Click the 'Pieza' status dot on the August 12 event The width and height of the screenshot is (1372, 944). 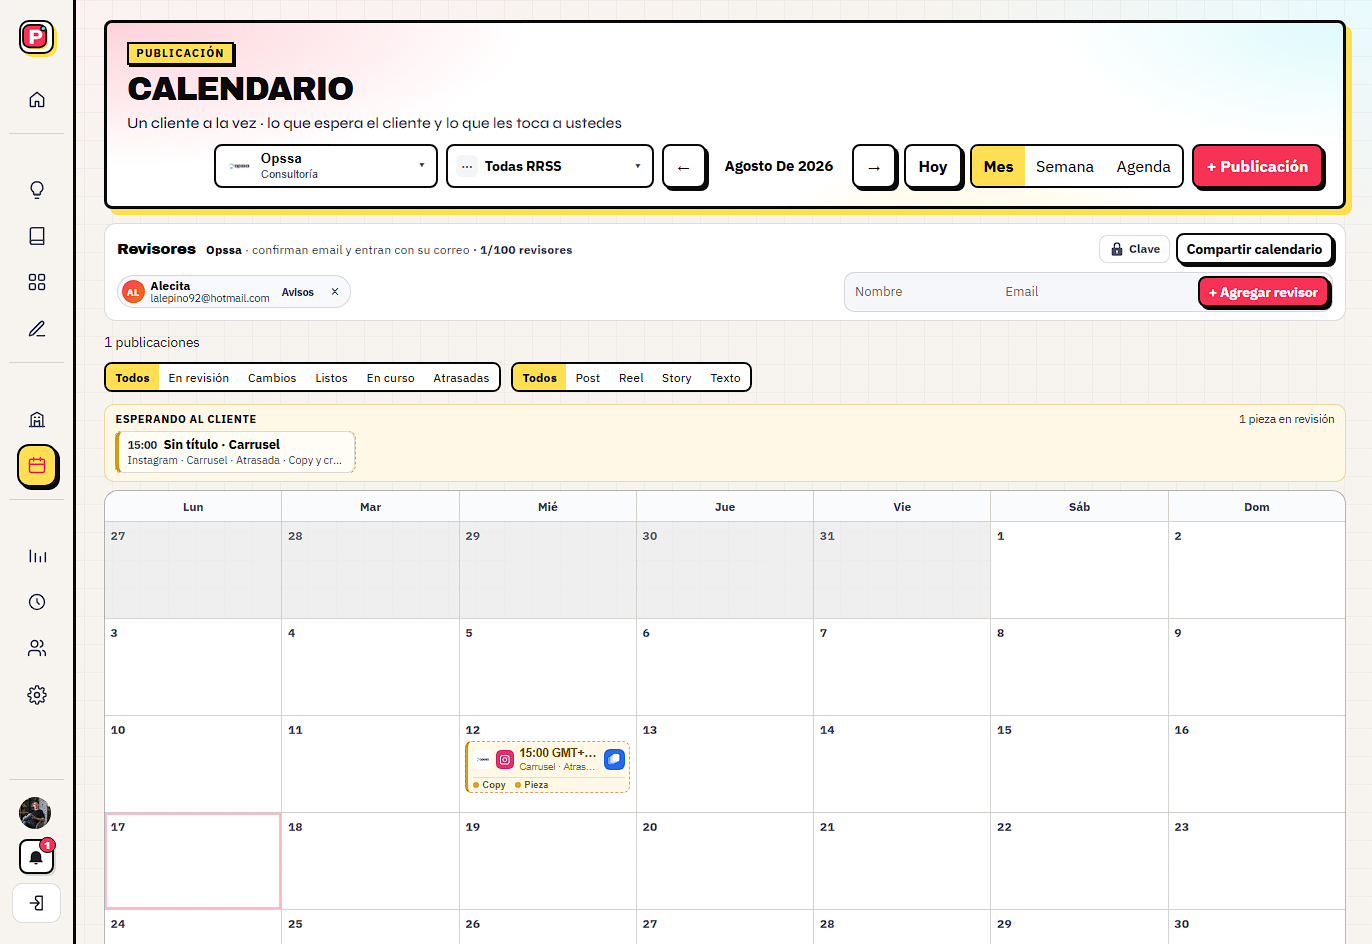531,785
